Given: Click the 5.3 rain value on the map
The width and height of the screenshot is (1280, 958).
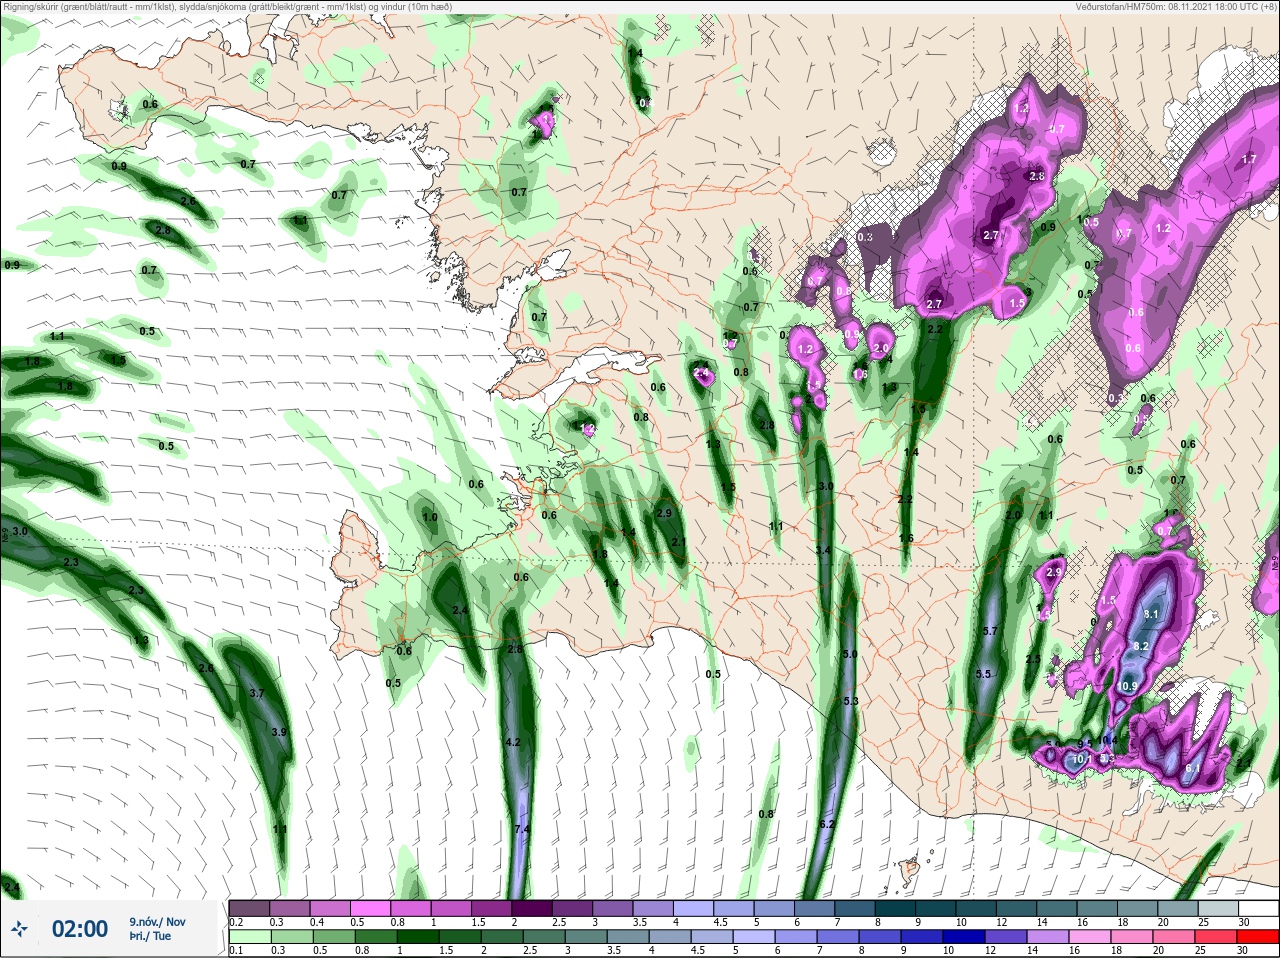Looking at the screenshot, I should [x=851, y=701].
